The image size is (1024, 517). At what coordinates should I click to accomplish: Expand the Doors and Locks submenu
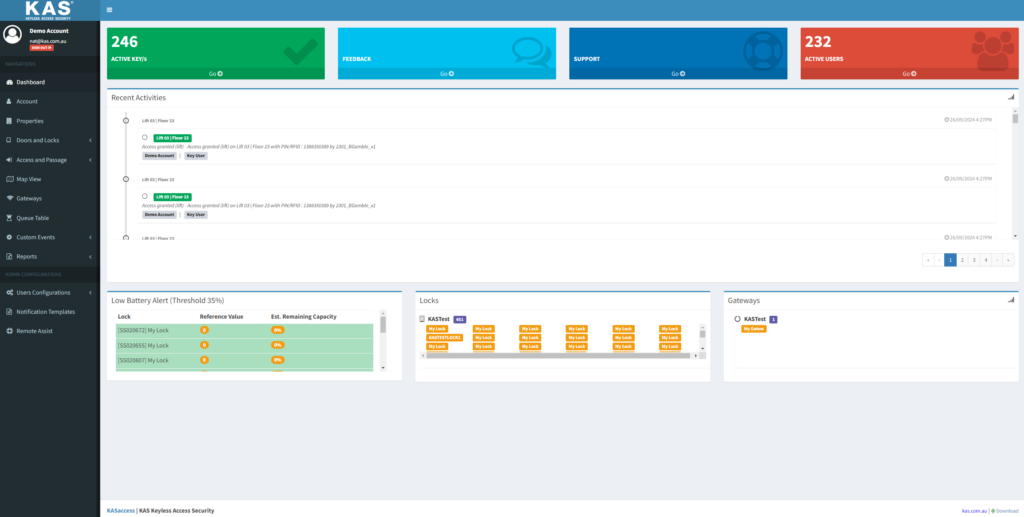tap(91, 140)
